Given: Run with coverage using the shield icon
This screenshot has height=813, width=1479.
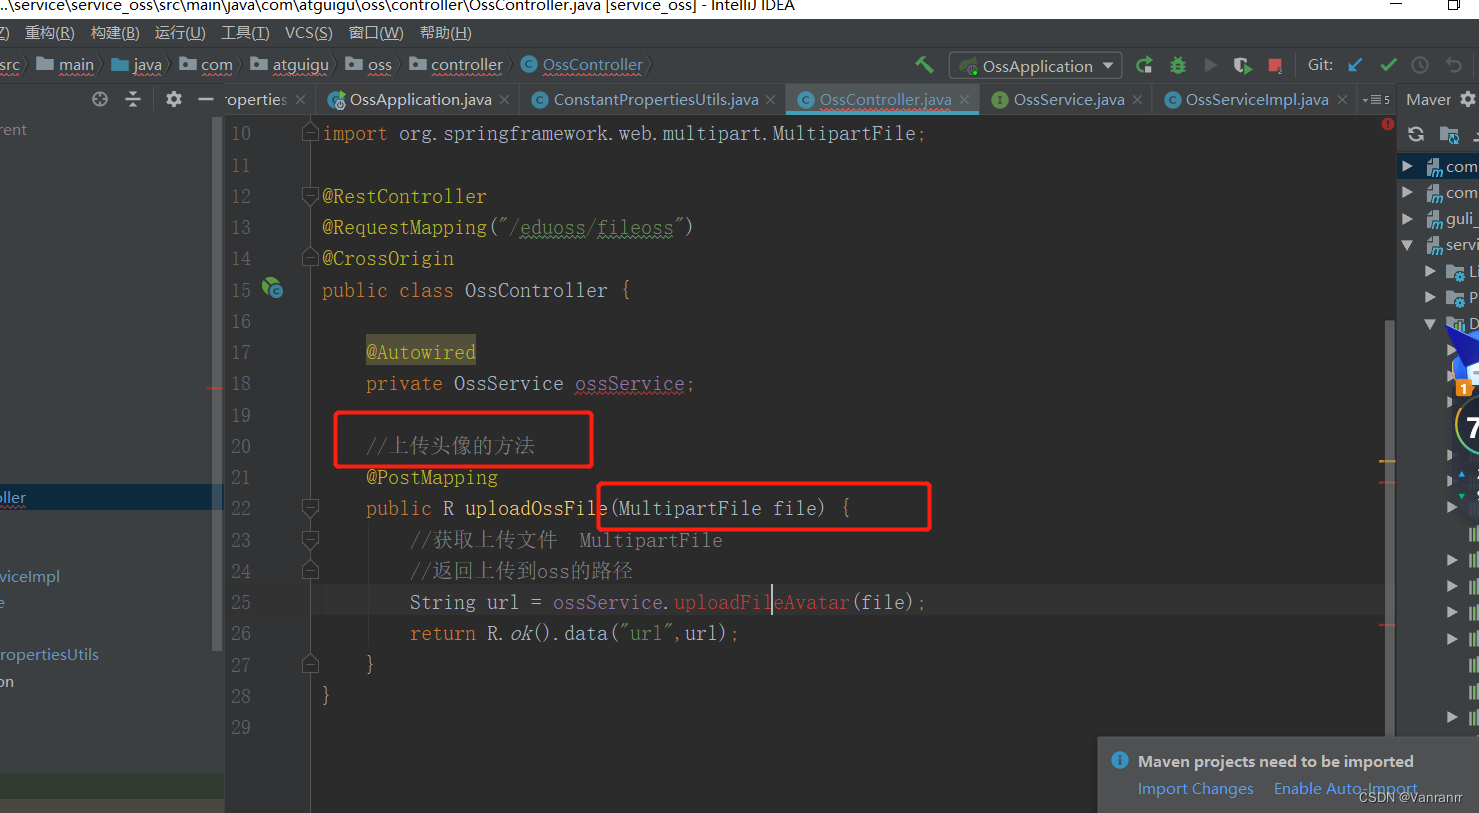Looking at the screenshot, I should point(1242,65).
